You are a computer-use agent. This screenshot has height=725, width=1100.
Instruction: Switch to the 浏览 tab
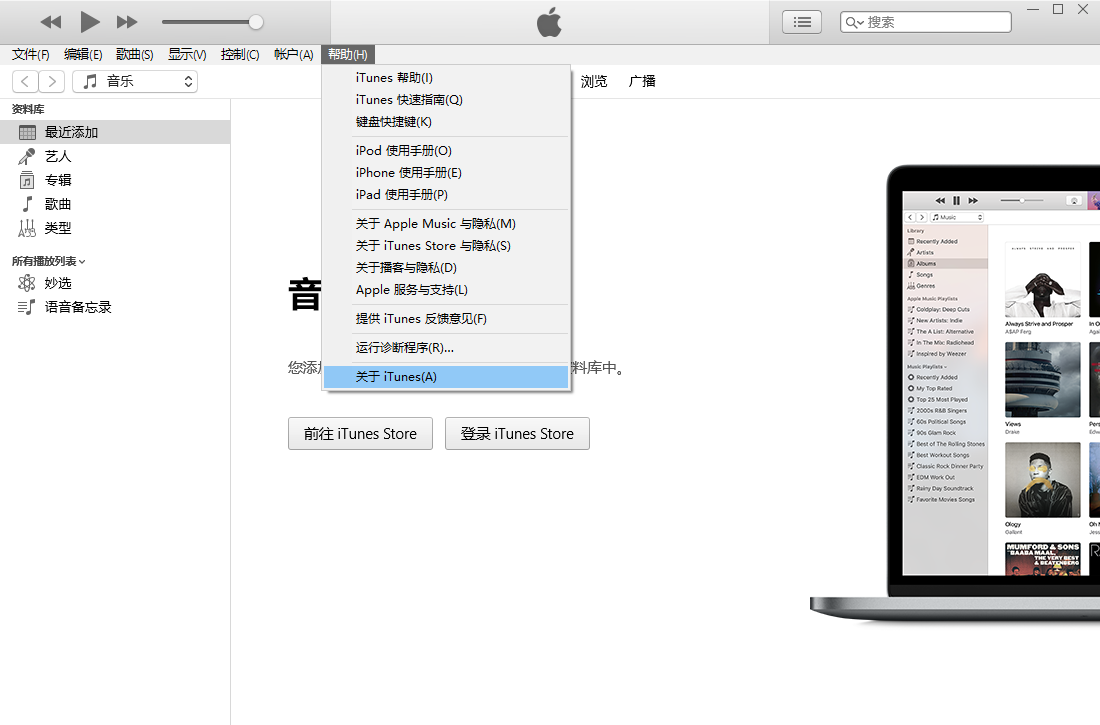coord(593,81)
